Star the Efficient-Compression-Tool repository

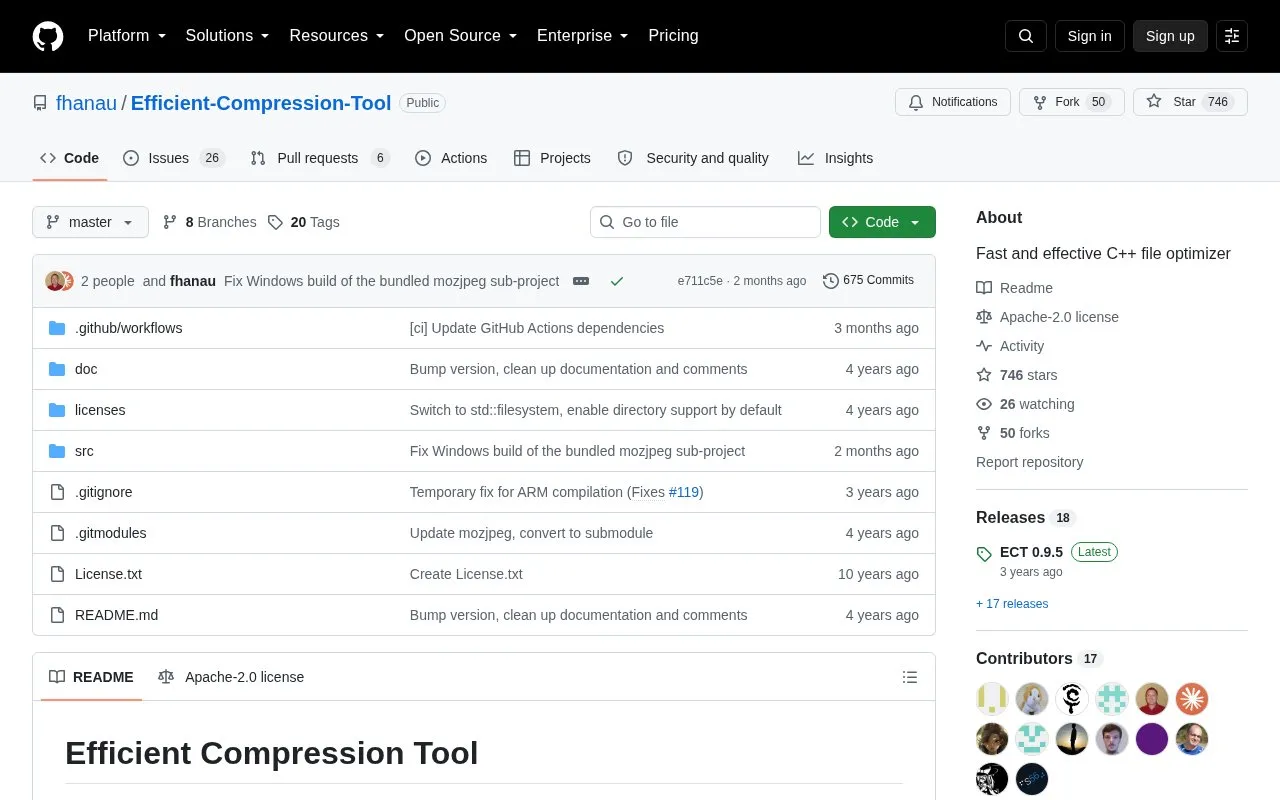click(1190, 102)
